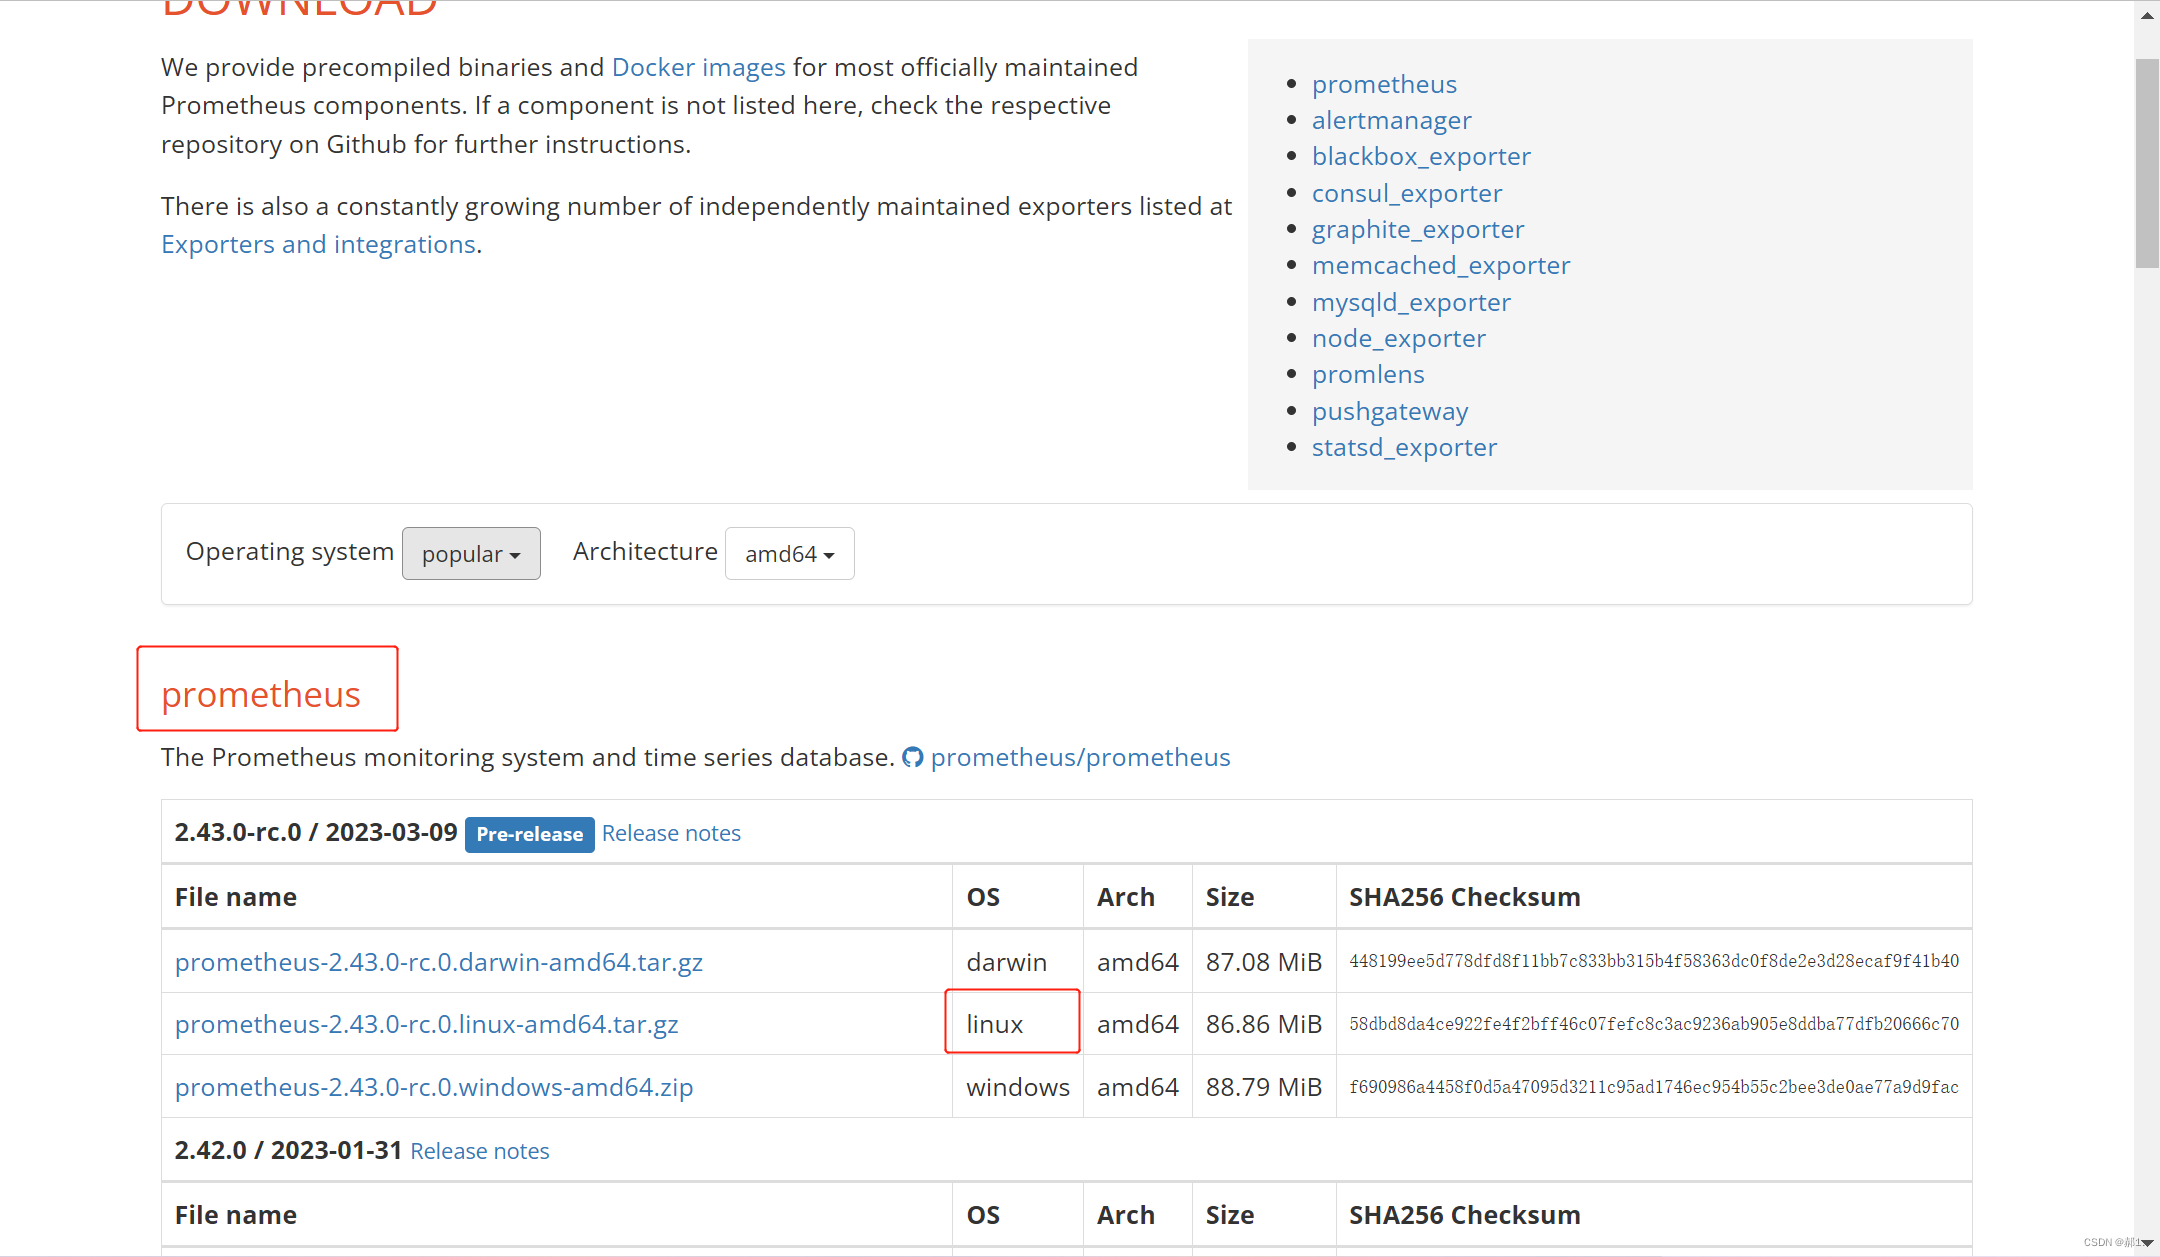Image resolution: width=2160 pixels, height=1257 pixels.
Task: Click the vertical scrollbar thumb
Action: 2146,163
